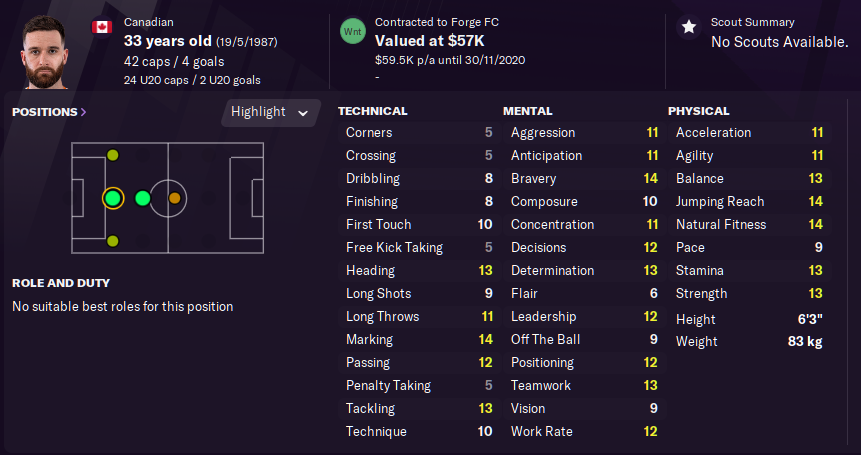This screenshot has height=455, width=861.
Task: Click the Canadian flag icon
Action: [x=102, y=27]
